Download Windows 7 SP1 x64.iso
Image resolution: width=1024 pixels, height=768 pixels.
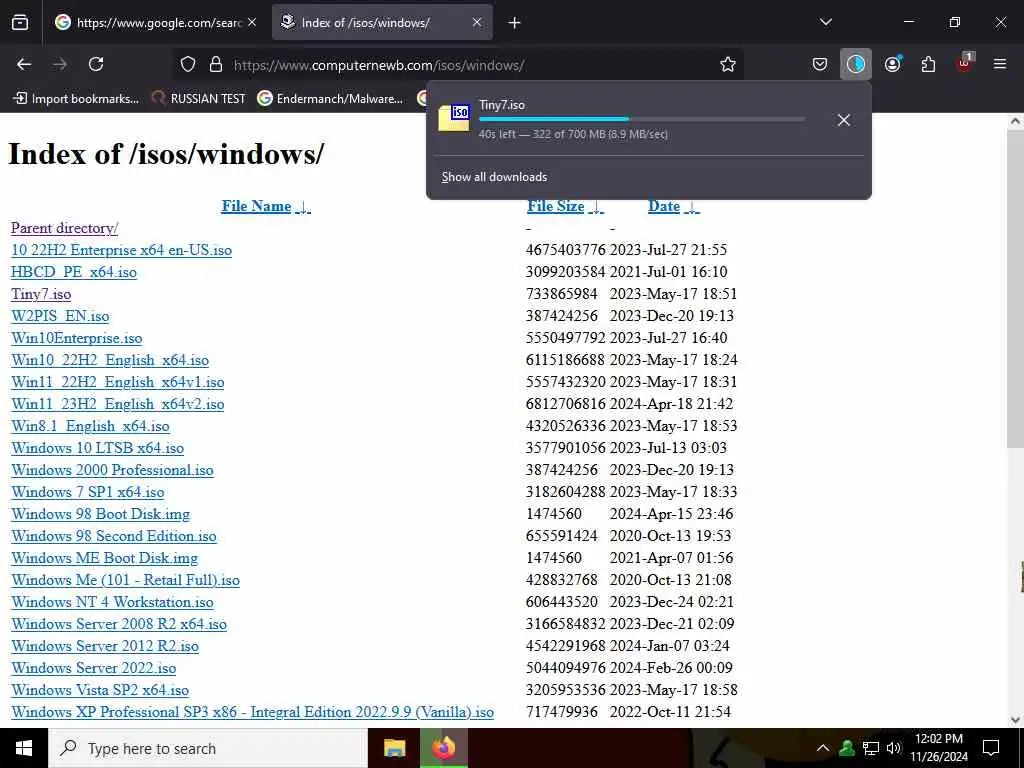click(x=88, y=492)
